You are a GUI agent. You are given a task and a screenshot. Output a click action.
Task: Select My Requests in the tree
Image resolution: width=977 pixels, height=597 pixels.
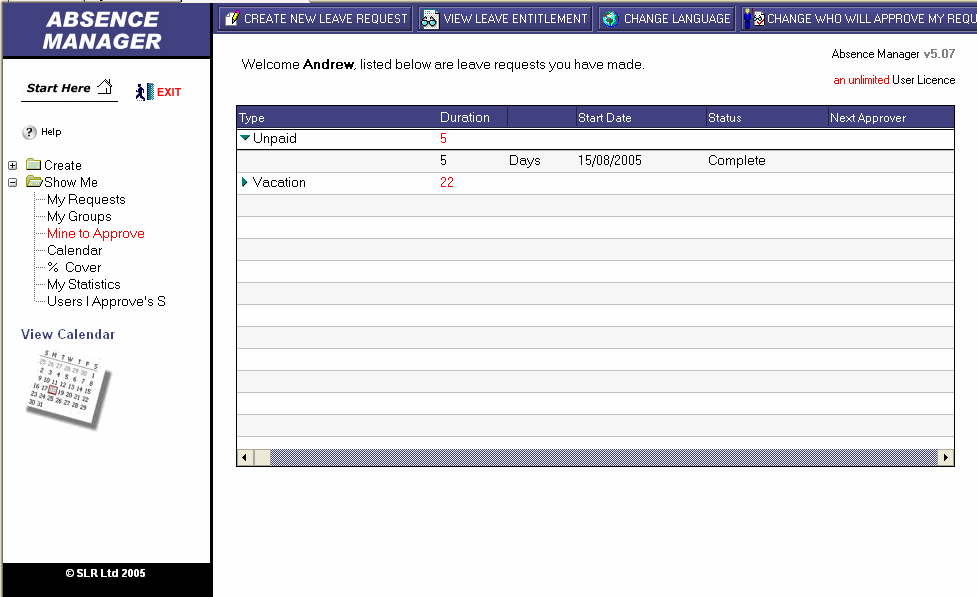tap(86, 199)
